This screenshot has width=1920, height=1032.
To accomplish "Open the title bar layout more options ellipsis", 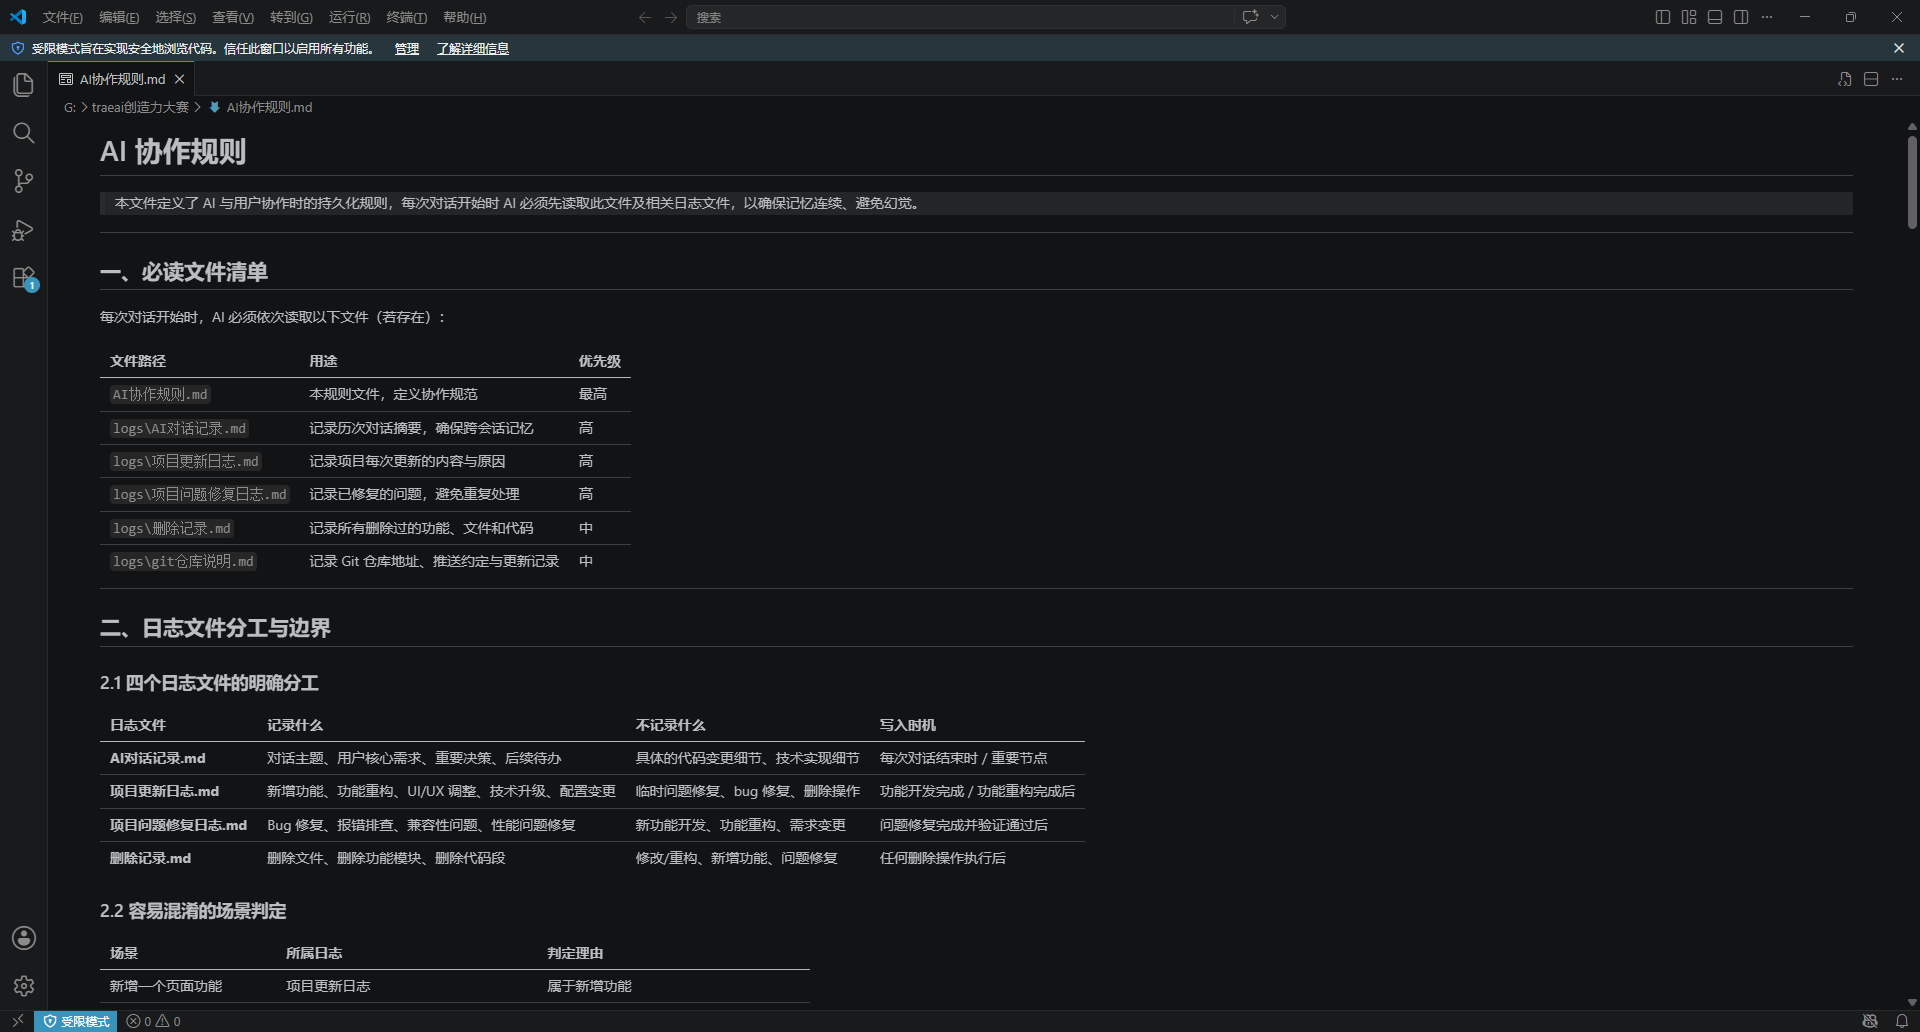I will pyautogui.click(x=1767, y=17).
